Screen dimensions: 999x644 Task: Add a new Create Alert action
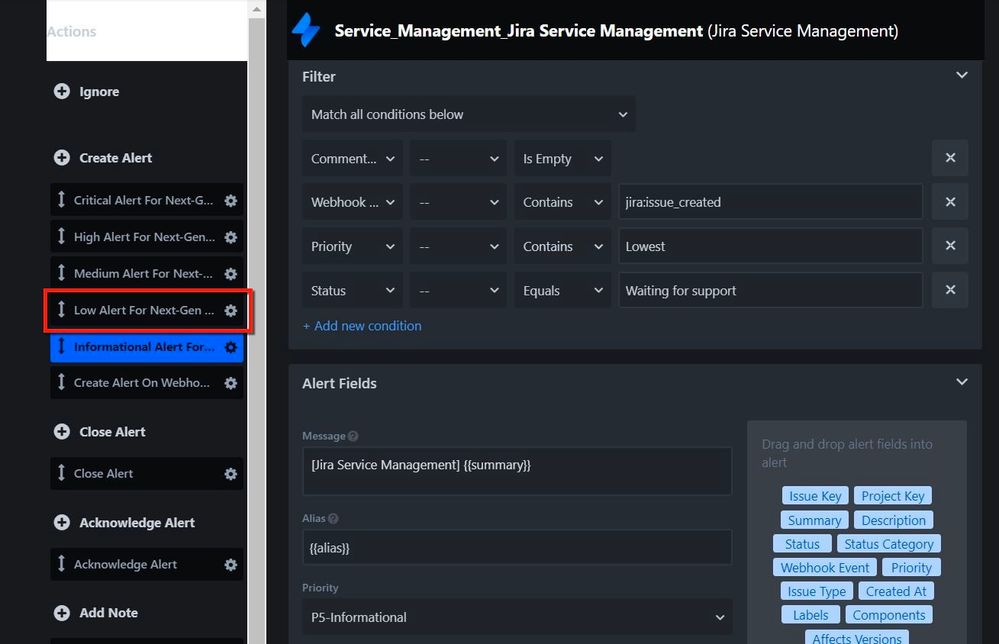[62, 157]
